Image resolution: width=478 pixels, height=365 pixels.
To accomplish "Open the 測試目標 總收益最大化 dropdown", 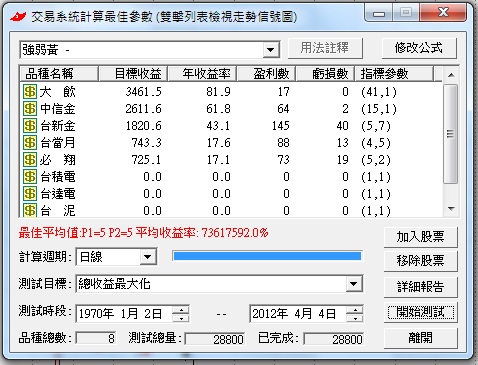I will point(354,284).
